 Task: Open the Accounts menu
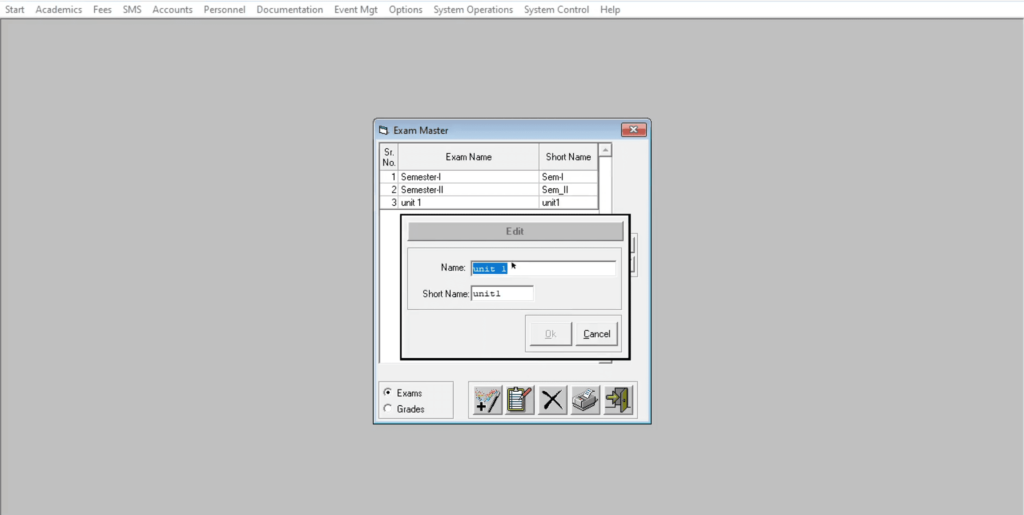(172, 10)
